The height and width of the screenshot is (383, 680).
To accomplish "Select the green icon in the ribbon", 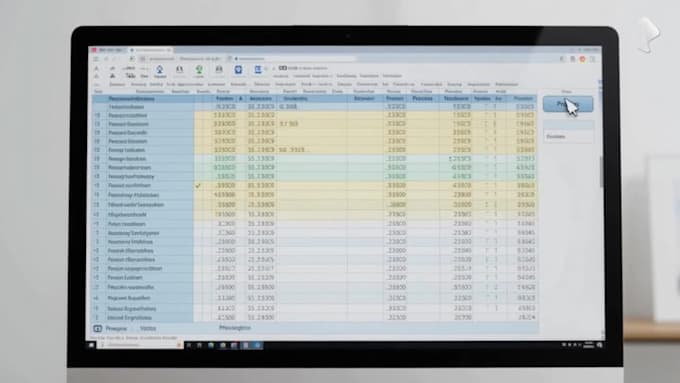I will (x=199, y=69).
